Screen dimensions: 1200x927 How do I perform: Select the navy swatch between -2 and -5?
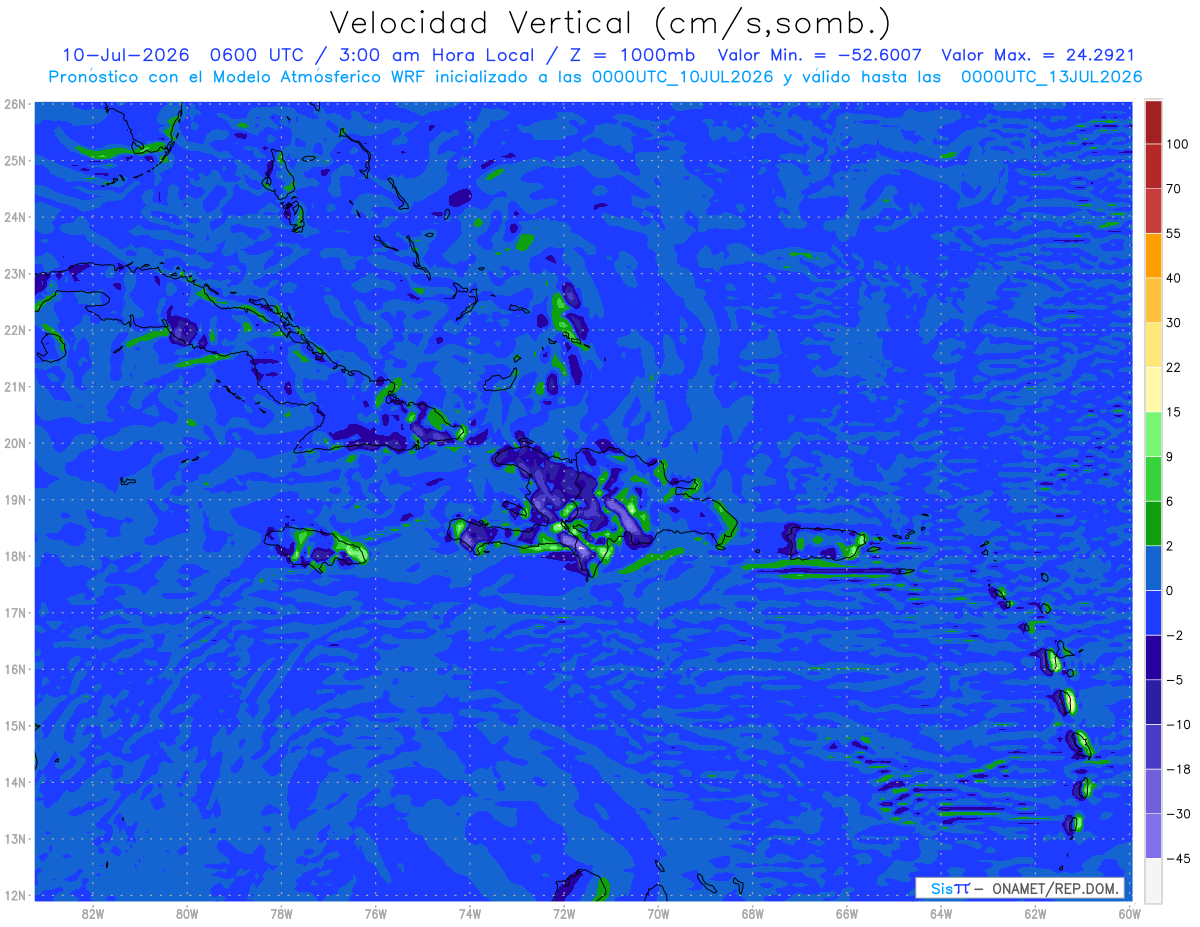click(1153, 657)
